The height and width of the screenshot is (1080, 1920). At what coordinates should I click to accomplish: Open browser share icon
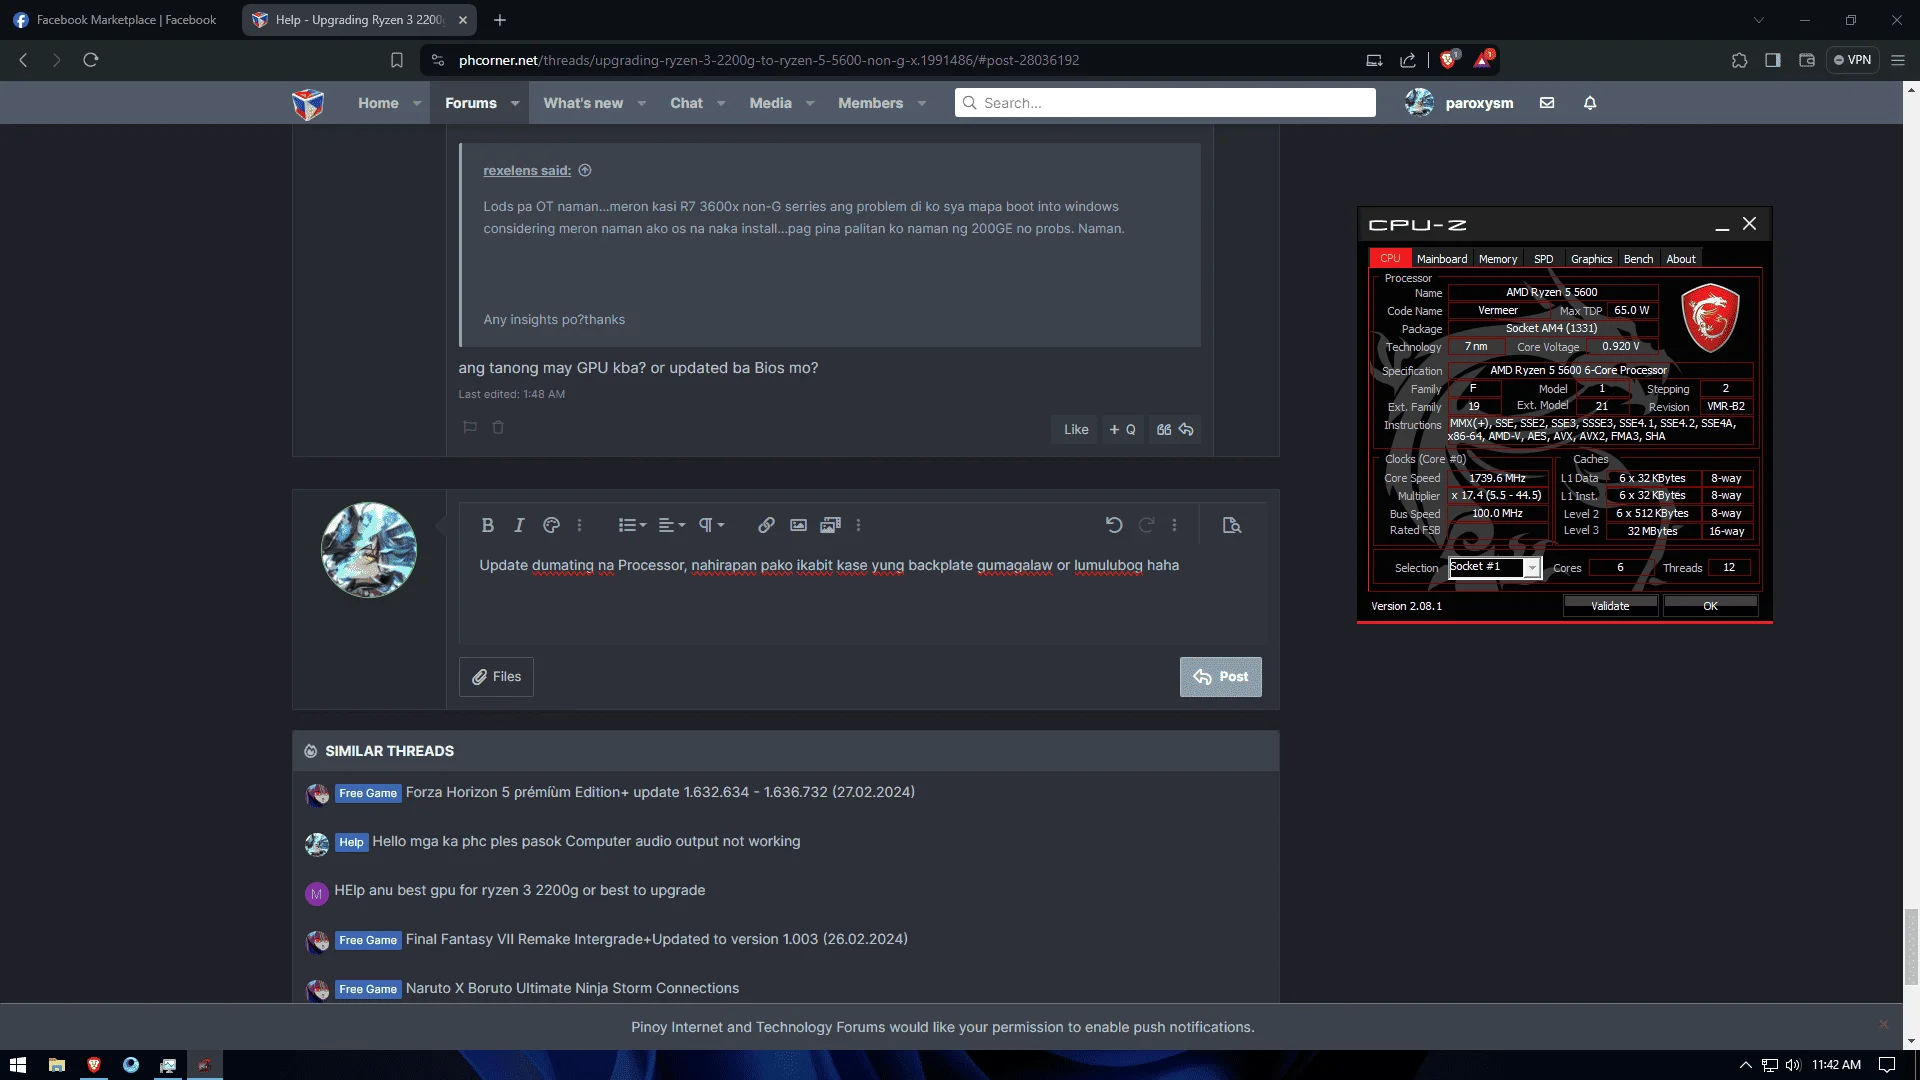coord(1408,60)
